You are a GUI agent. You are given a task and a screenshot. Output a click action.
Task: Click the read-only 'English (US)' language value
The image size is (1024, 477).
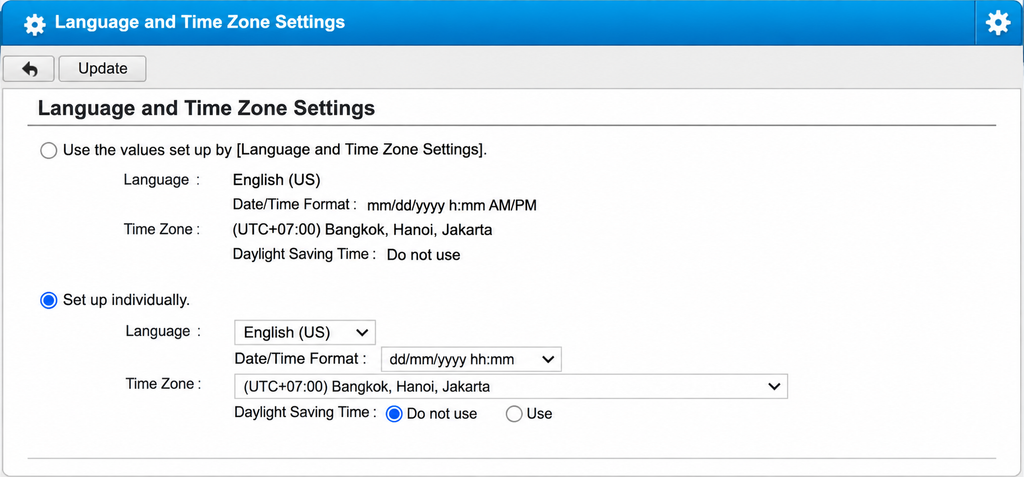coord(276,180)
